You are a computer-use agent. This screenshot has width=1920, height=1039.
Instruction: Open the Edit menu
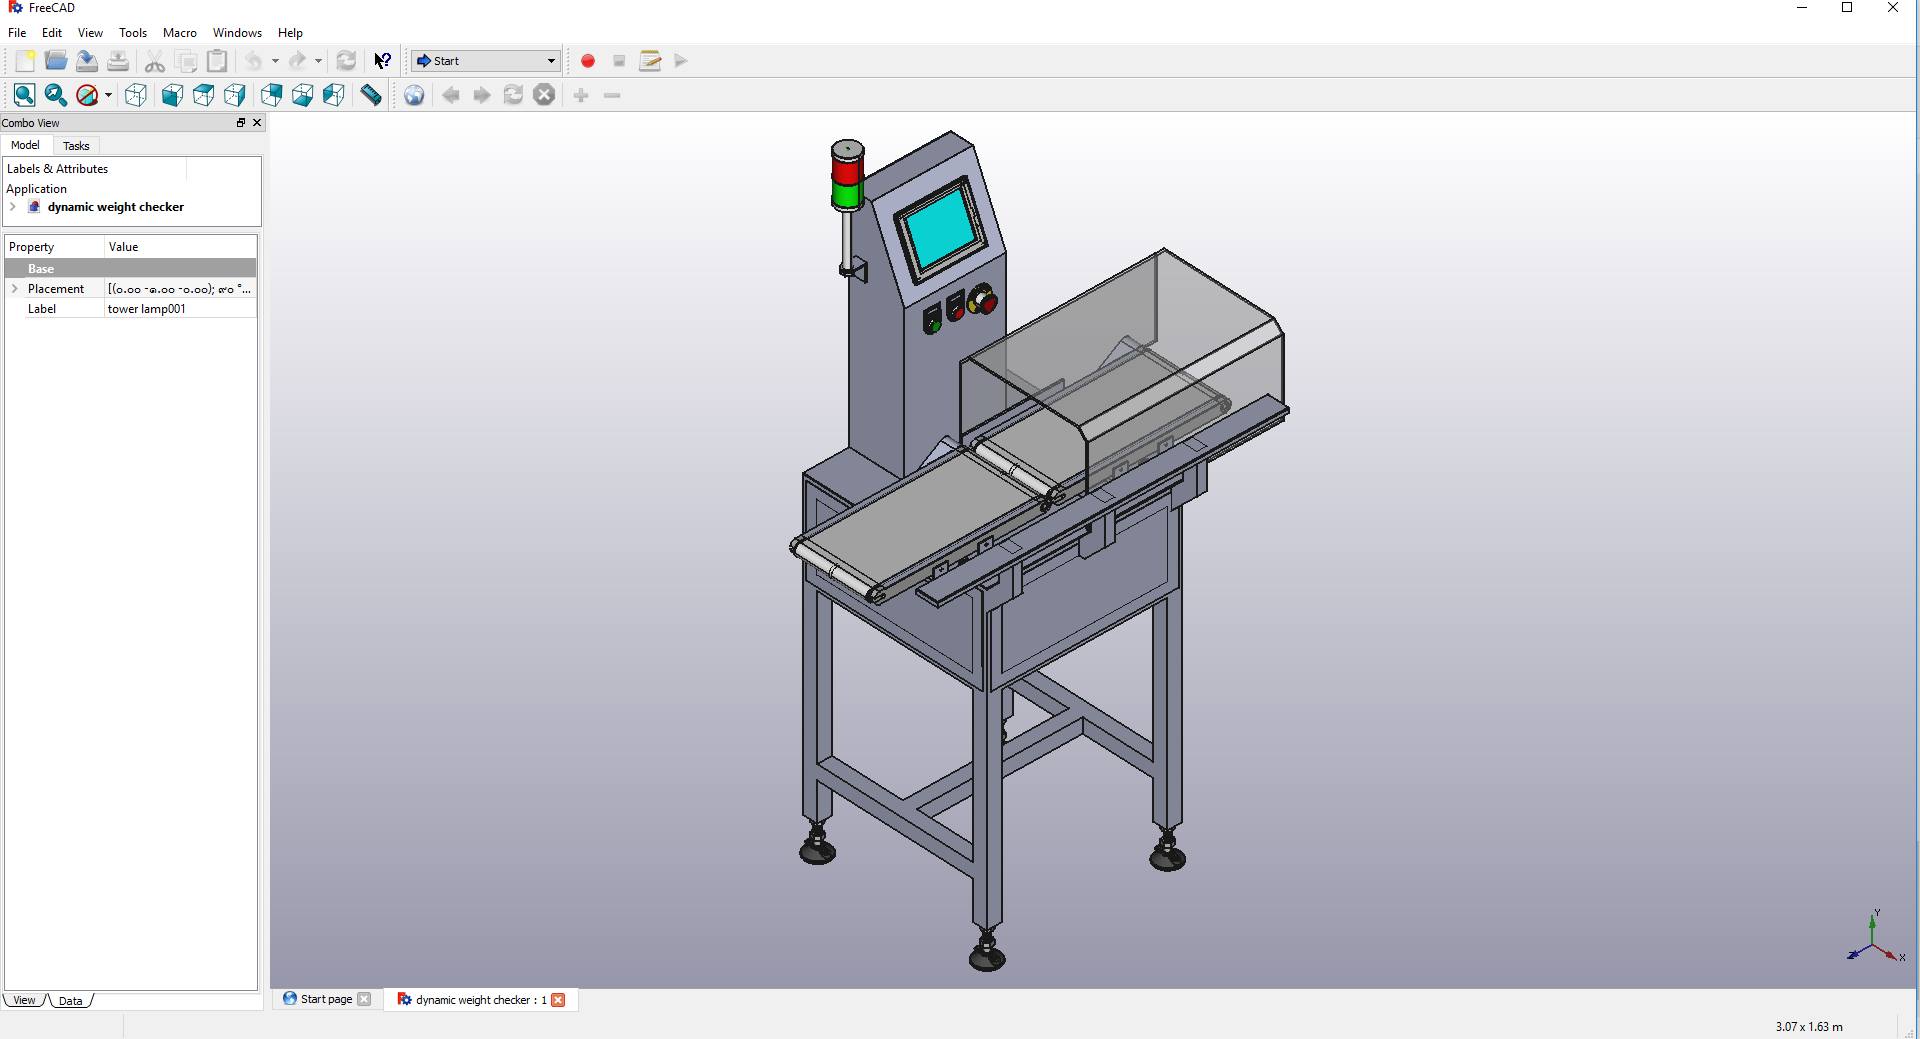pyautogui.click(x=52, y=33)
